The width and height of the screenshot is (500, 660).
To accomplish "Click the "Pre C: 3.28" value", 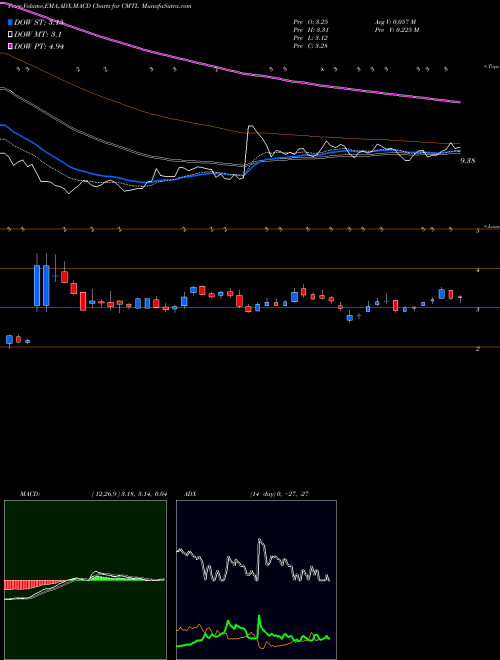I will pyautogui.click(x=311, y=46).
